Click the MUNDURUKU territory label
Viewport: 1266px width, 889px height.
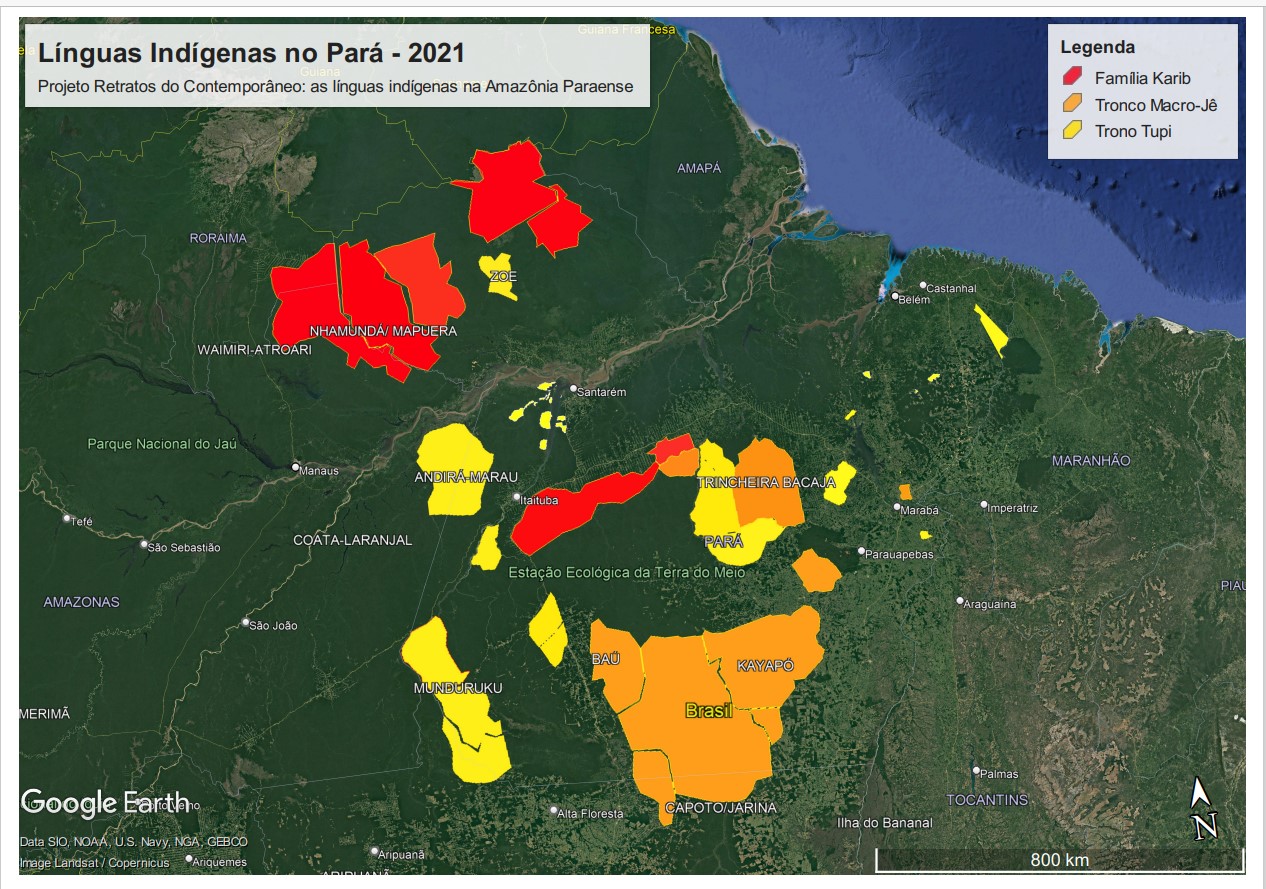pyautogui.click(x=457, y=688)
